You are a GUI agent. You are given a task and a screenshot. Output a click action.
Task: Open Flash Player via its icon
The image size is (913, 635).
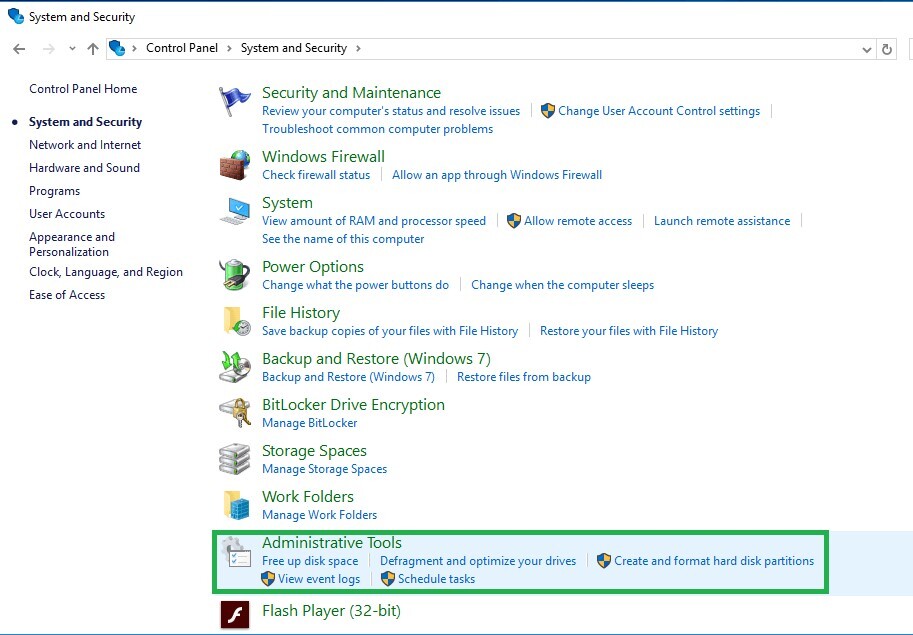pyautogui.click(x=234, y=612)
